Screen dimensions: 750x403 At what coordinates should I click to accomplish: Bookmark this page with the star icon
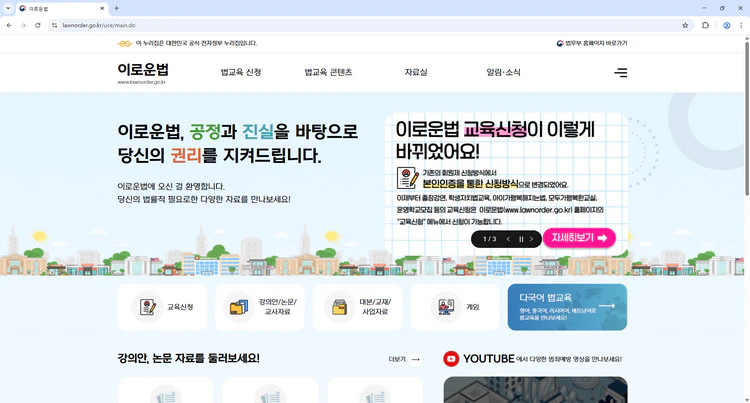coord(685,25)
